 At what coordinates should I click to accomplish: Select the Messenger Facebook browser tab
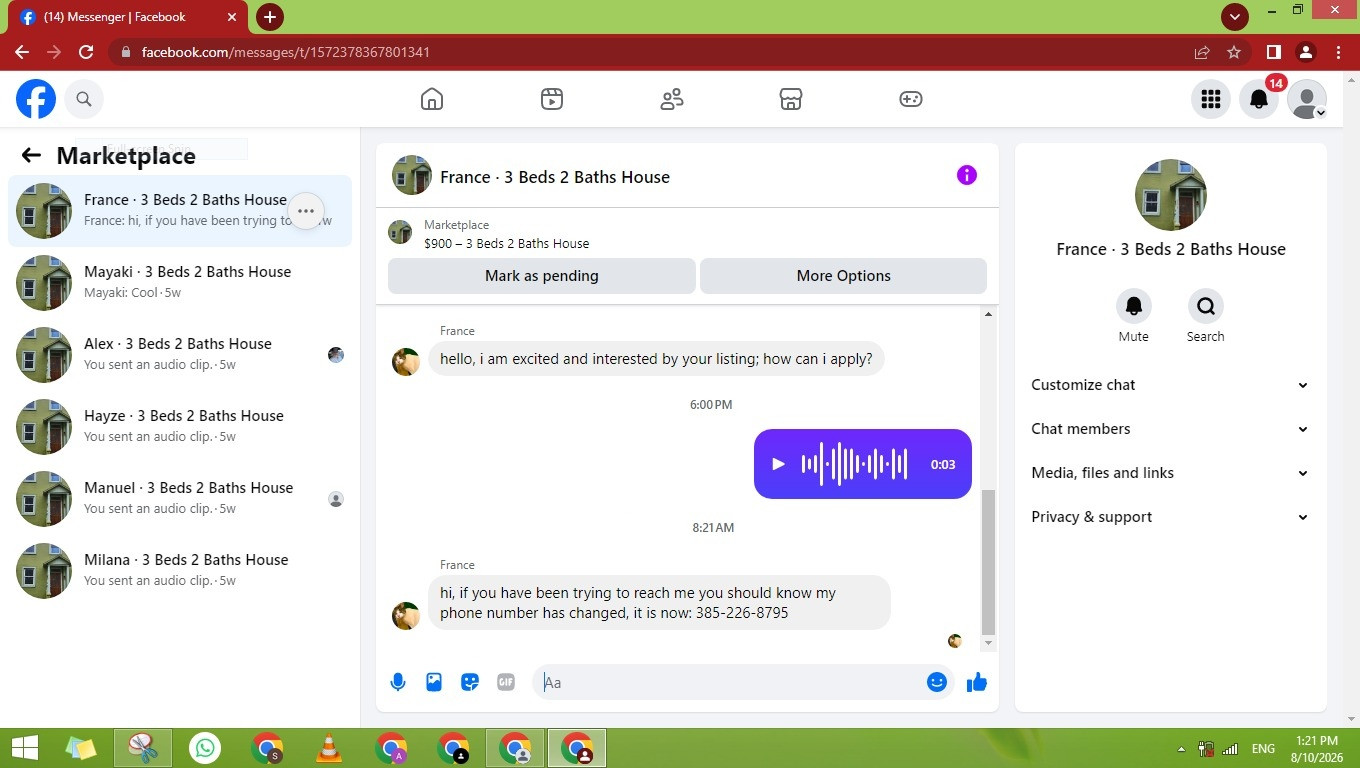[130, 17]
